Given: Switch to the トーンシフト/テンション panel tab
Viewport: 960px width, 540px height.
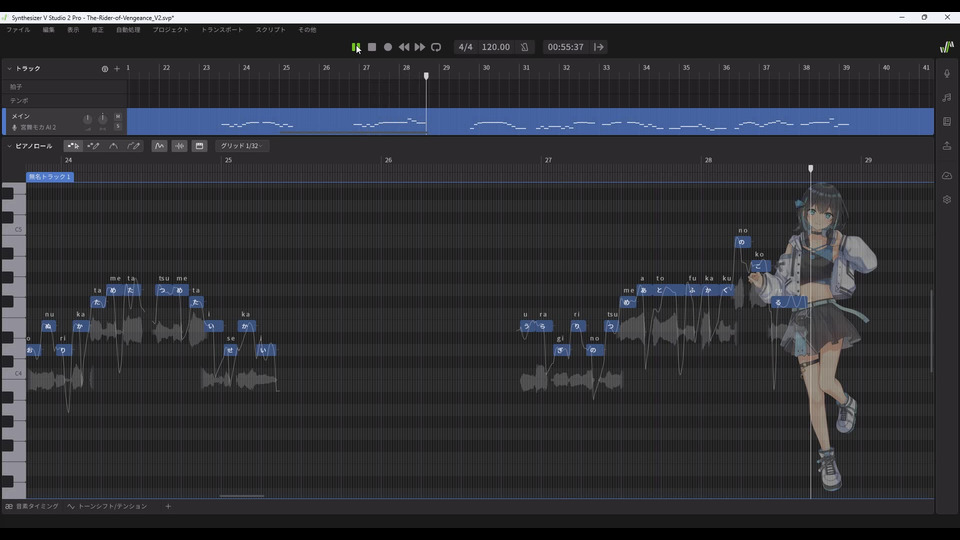Looking at the screenshot, I should (x=108, y=506).
